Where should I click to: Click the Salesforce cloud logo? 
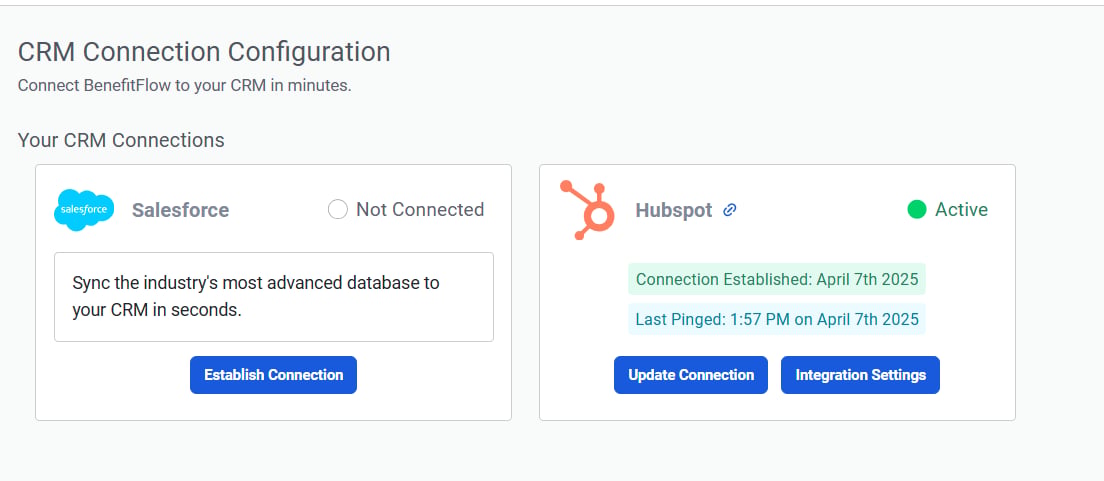tap(84, 210)
